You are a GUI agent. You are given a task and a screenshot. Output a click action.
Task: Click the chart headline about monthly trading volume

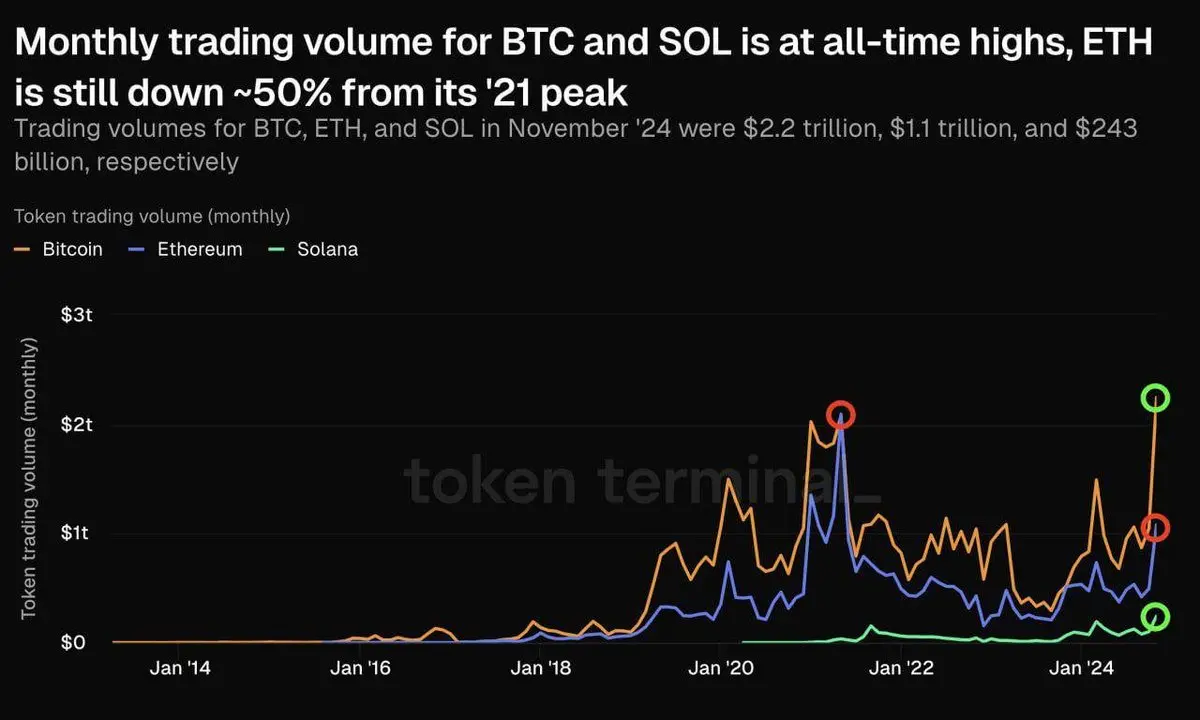tap(584, 68)
